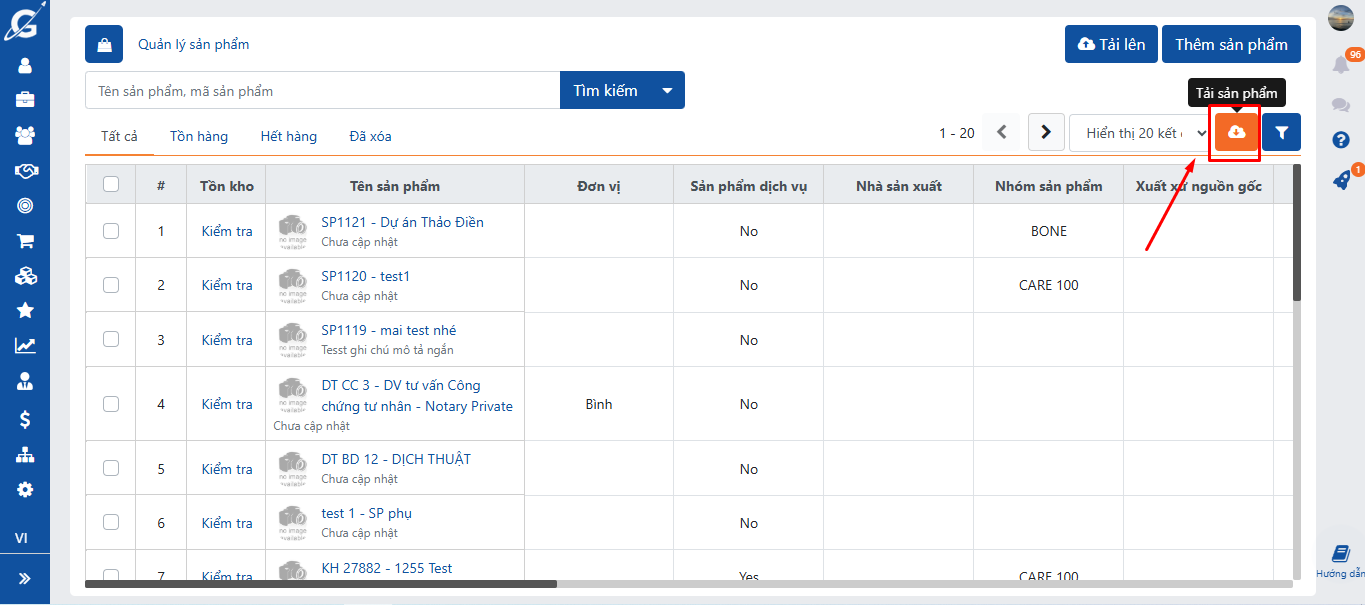Switch to the Tồn hàng tab

pos(198,136)
